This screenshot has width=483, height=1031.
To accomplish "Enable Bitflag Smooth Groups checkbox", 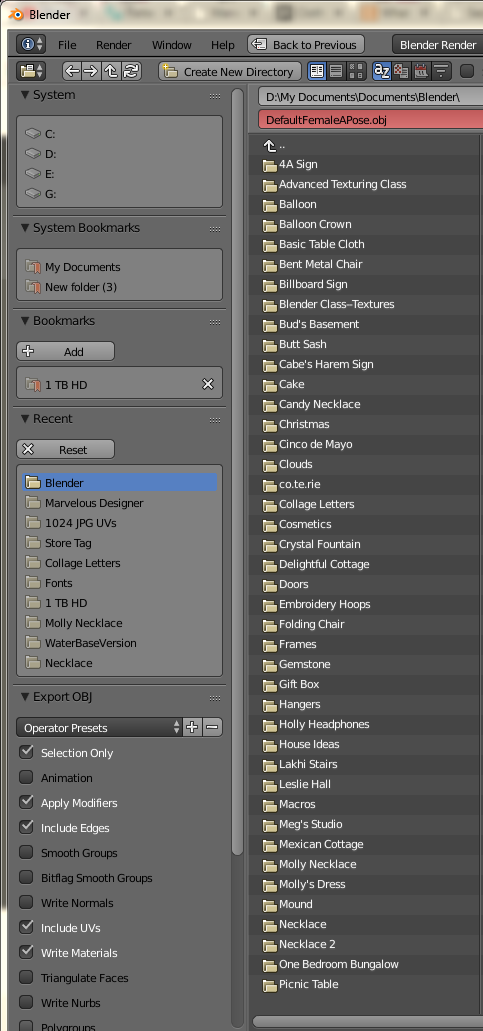I will 26,877.
